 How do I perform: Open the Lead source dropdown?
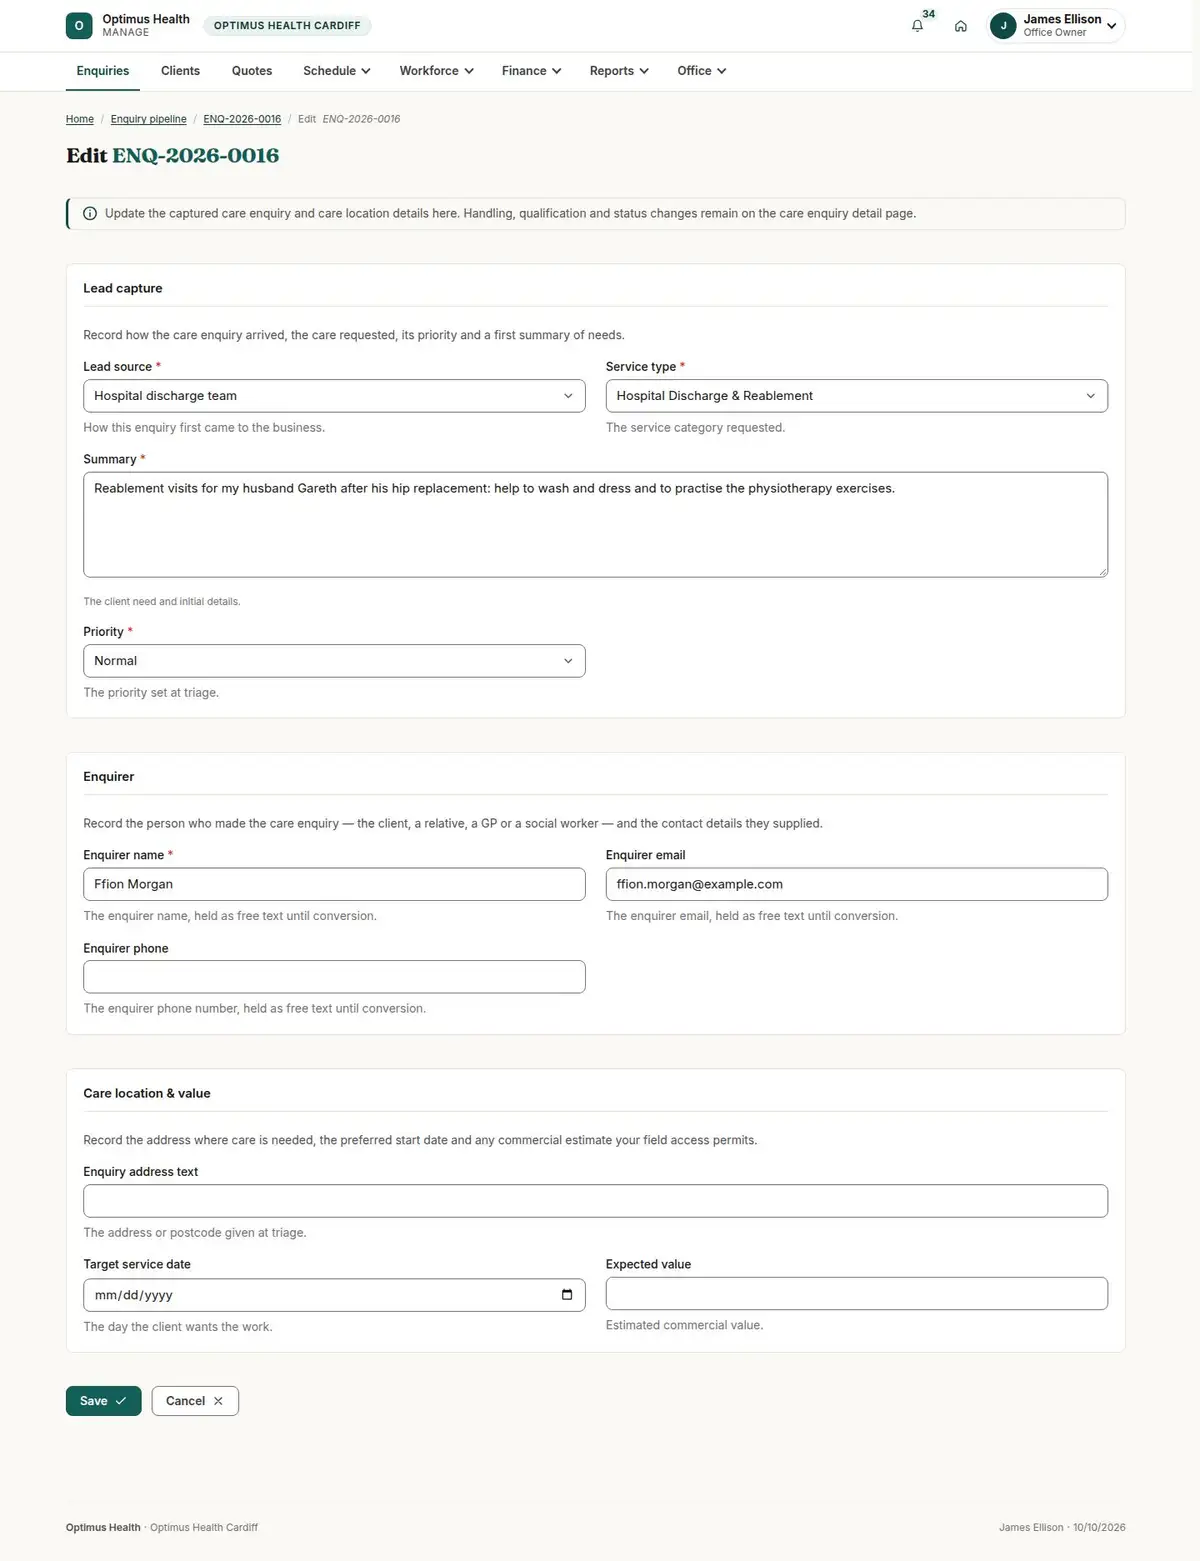point(334,396)
